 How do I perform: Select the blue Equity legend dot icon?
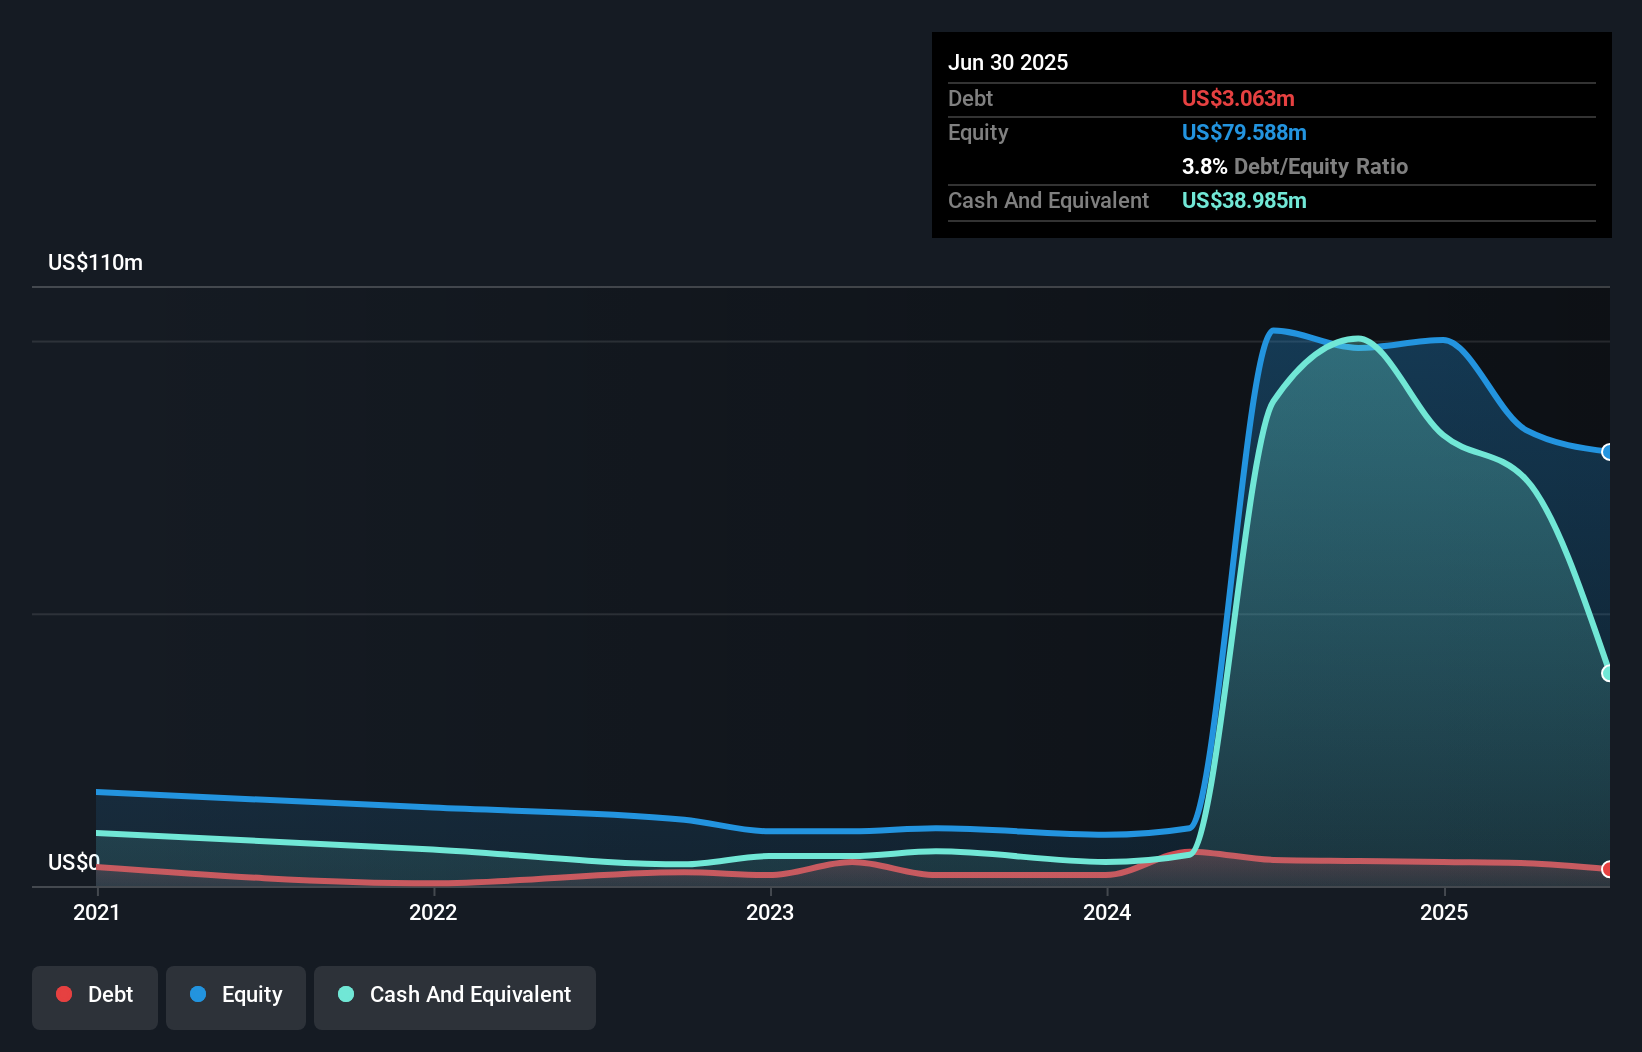[198, 994]
